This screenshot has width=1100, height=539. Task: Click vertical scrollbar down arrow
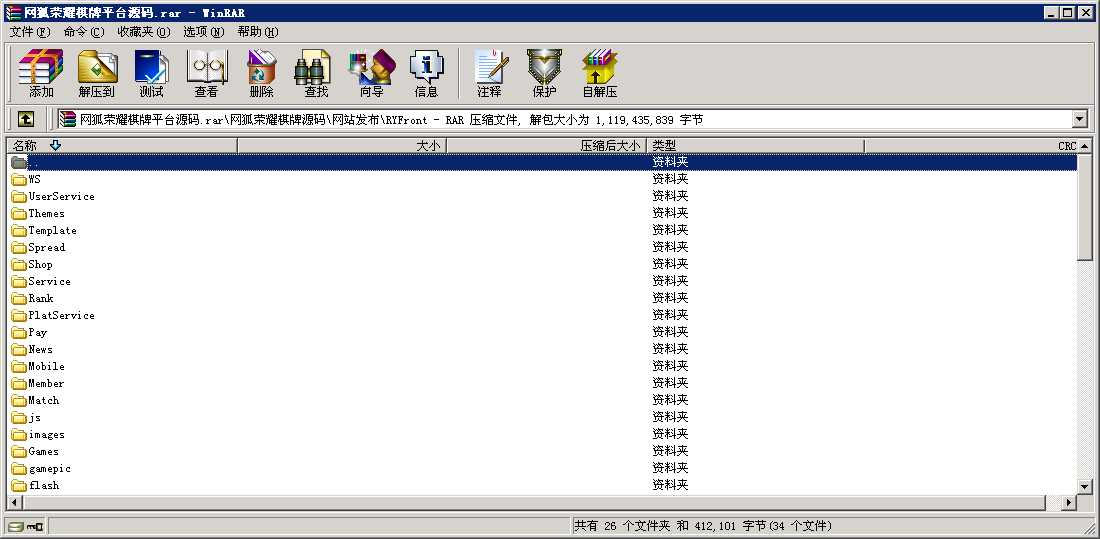[x=1085, y=486]
